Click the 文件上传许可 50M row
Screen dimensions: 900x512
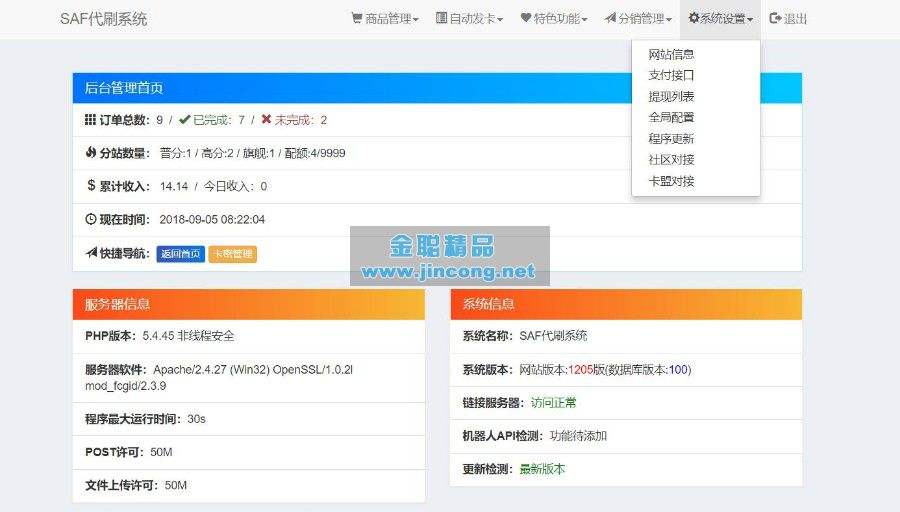(249, 486)
